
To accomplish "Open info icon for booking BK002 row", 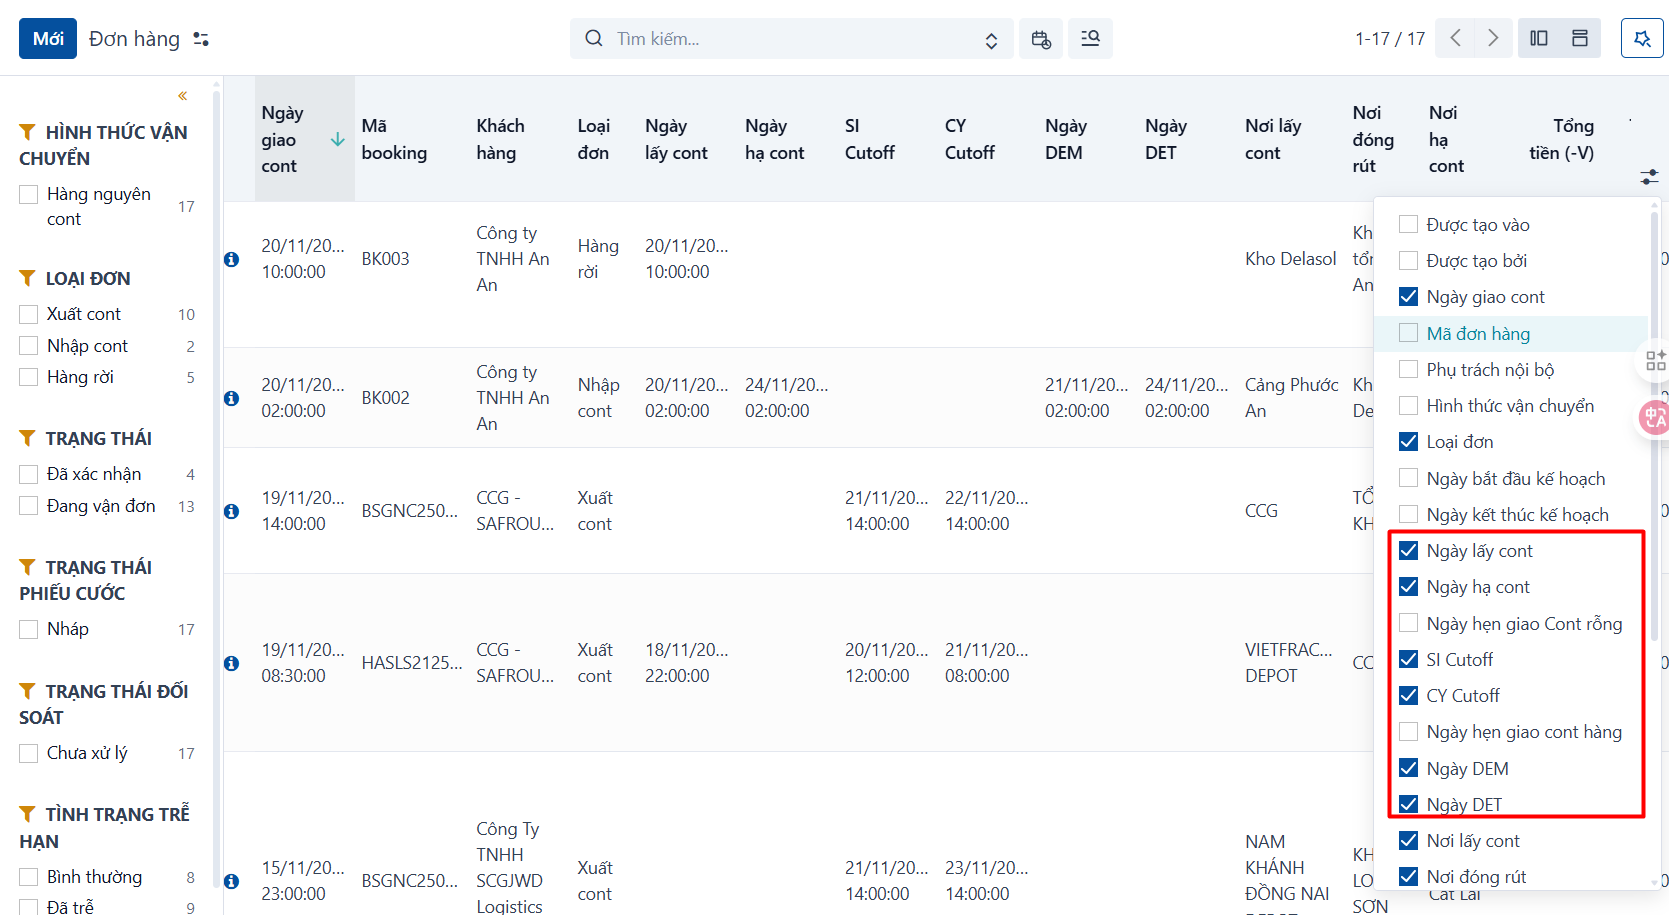I will 232,398.
